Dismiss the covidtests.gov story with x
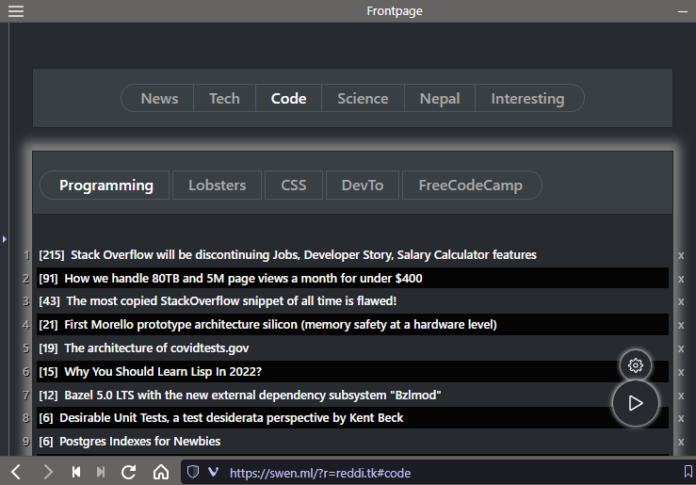The height and width of the screenshot is (485, 696). click(x=680, y=349)
